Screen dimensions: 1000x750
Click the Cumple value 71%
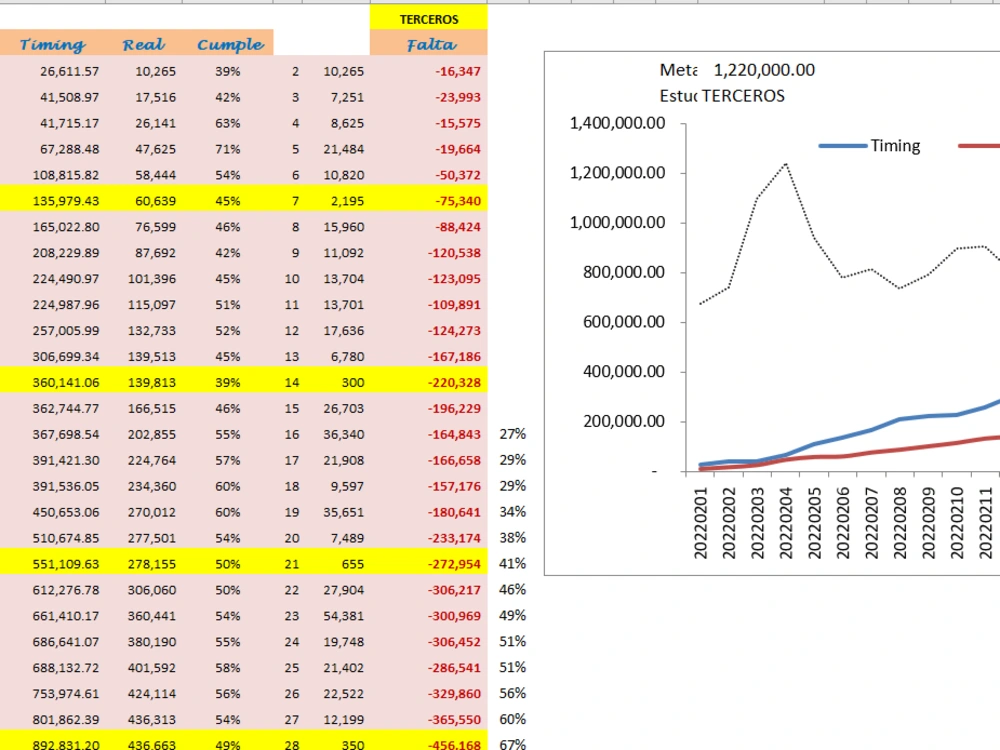(228, 149)
